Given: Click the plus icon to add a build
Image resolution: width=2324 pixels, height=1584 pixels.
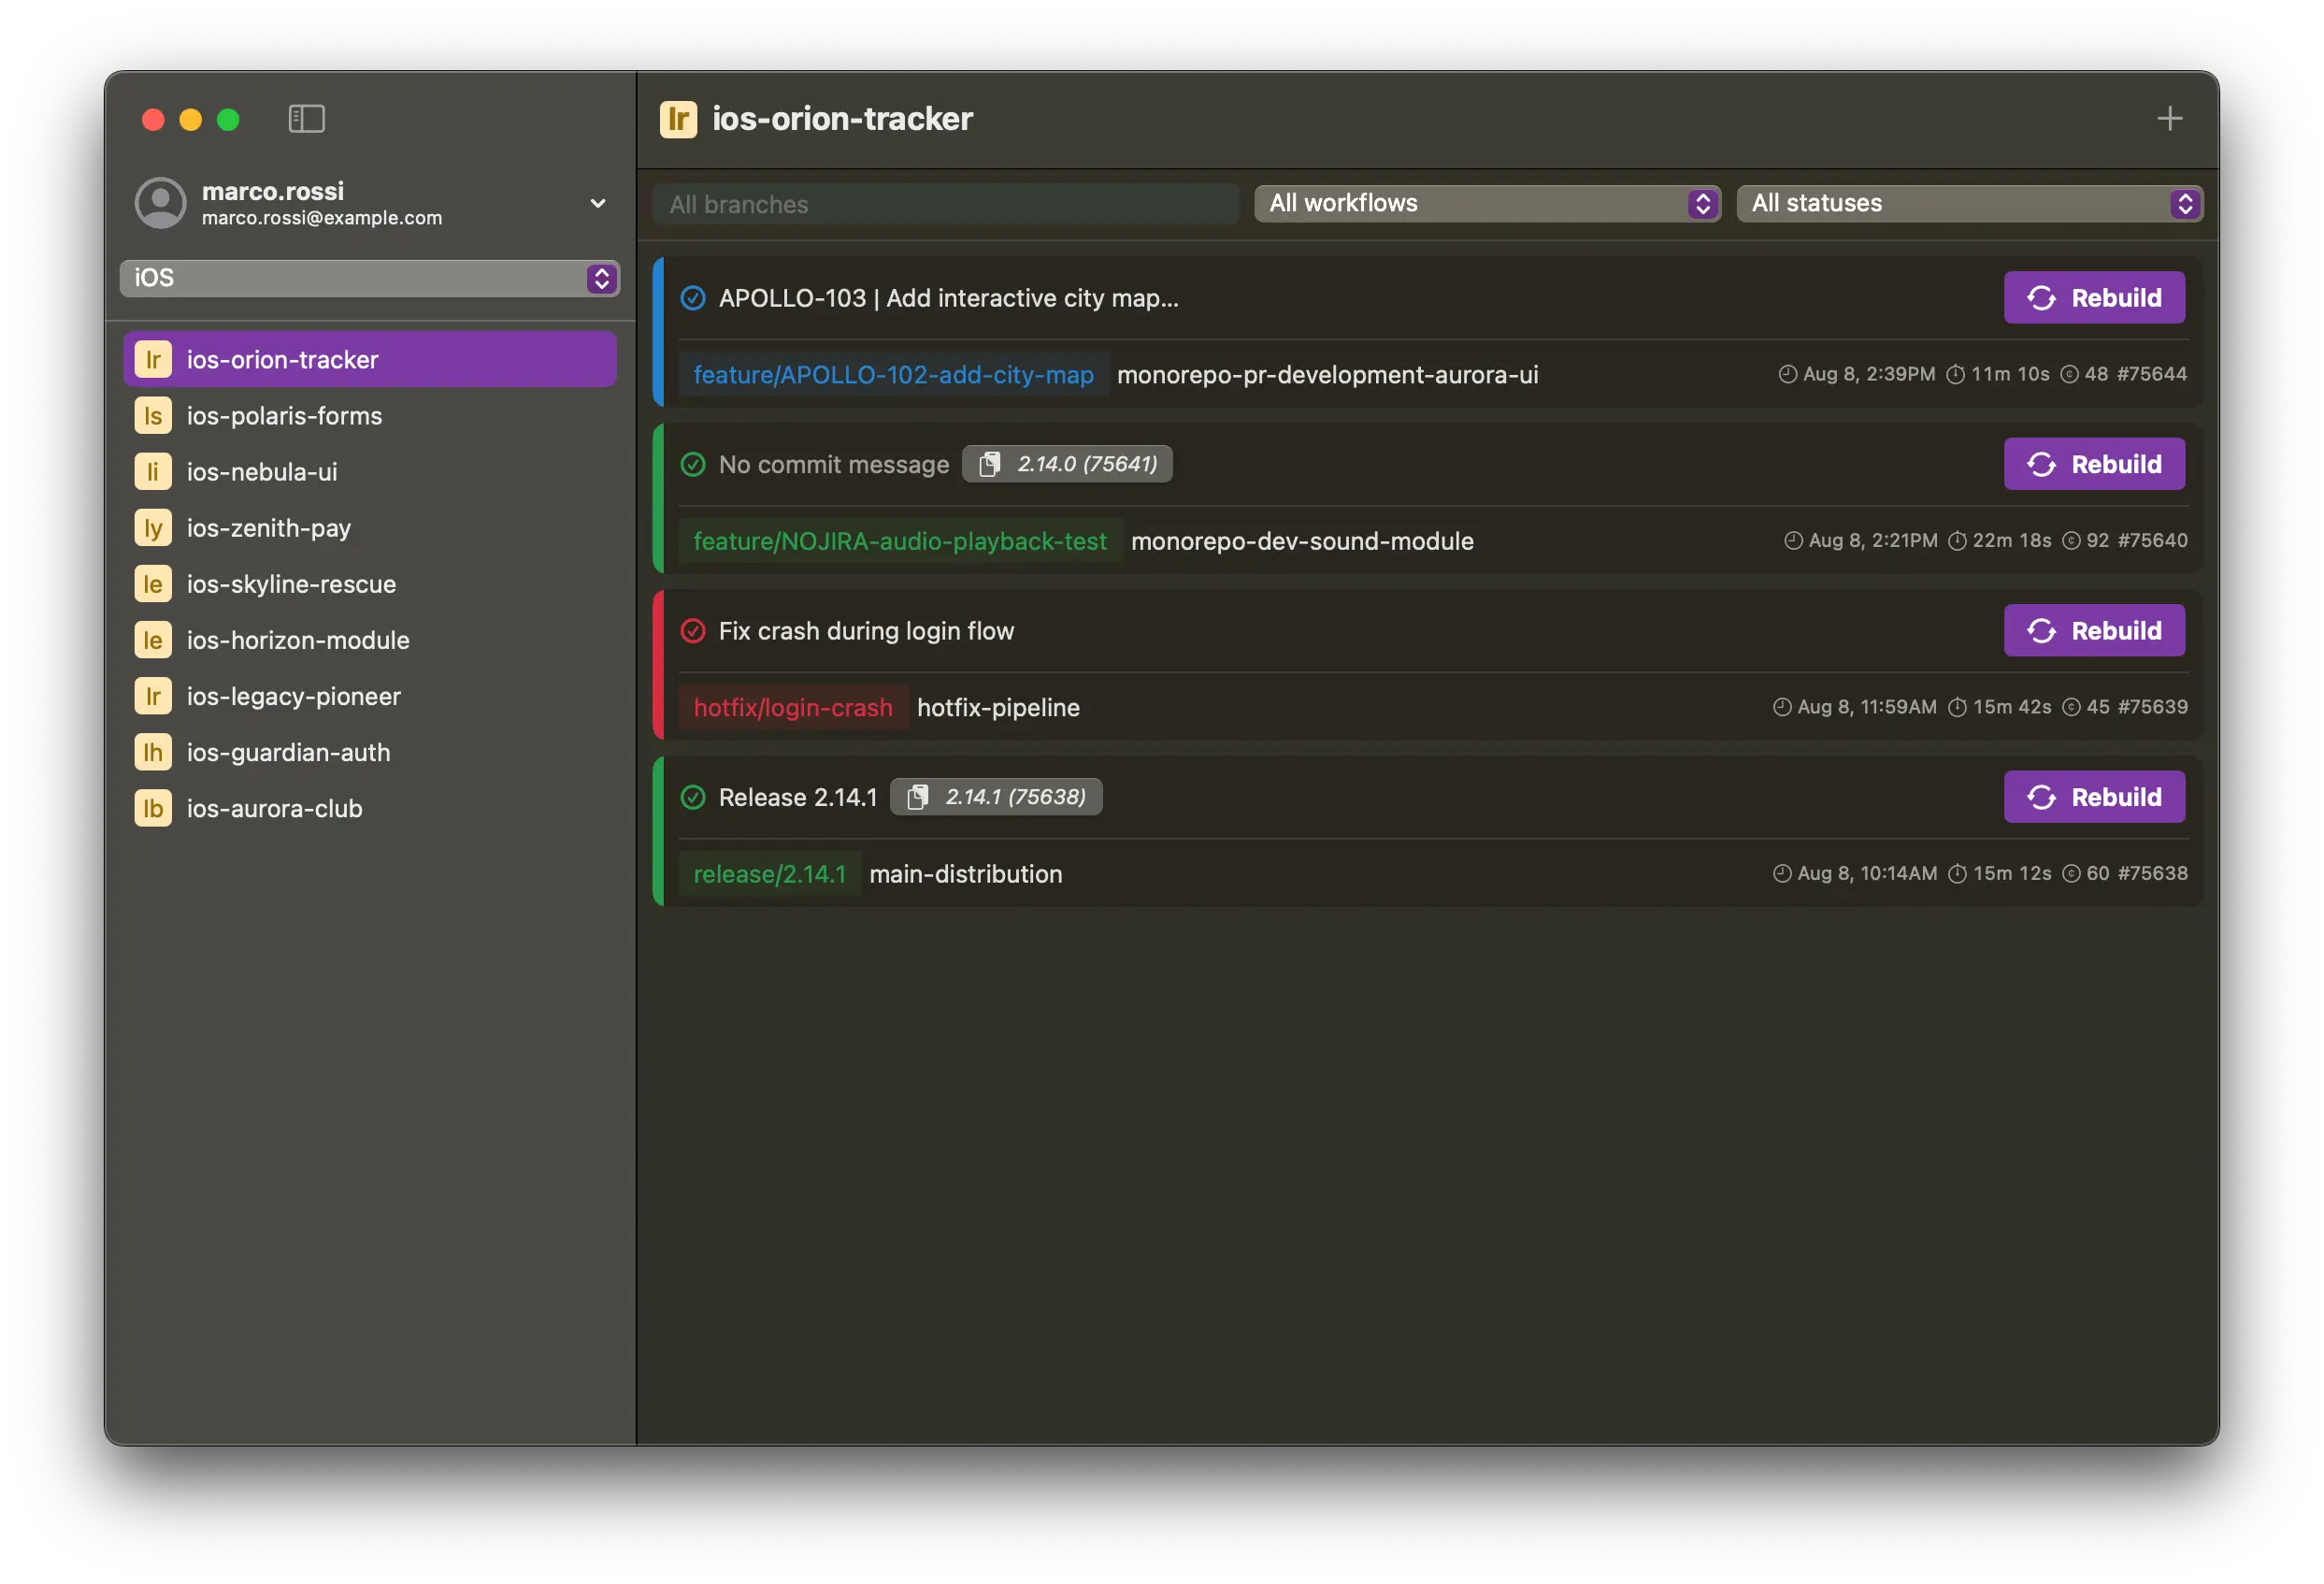Looking at the screenshot, I should click(2169, 119).
